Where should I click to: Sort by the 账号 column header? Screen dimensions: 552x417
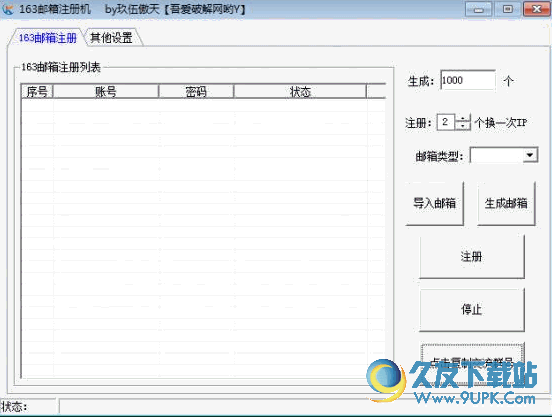(106, 91)
